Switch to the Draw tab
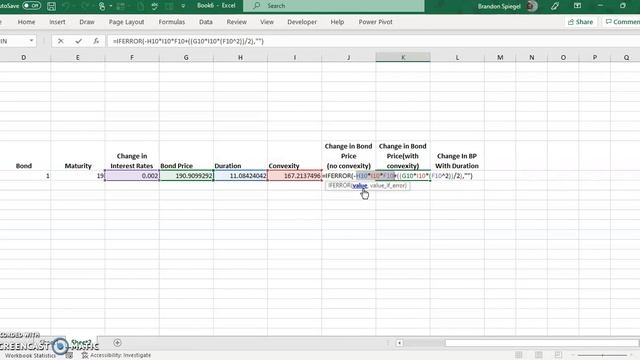This screenshot has width=640, height=360. point(87,22)
